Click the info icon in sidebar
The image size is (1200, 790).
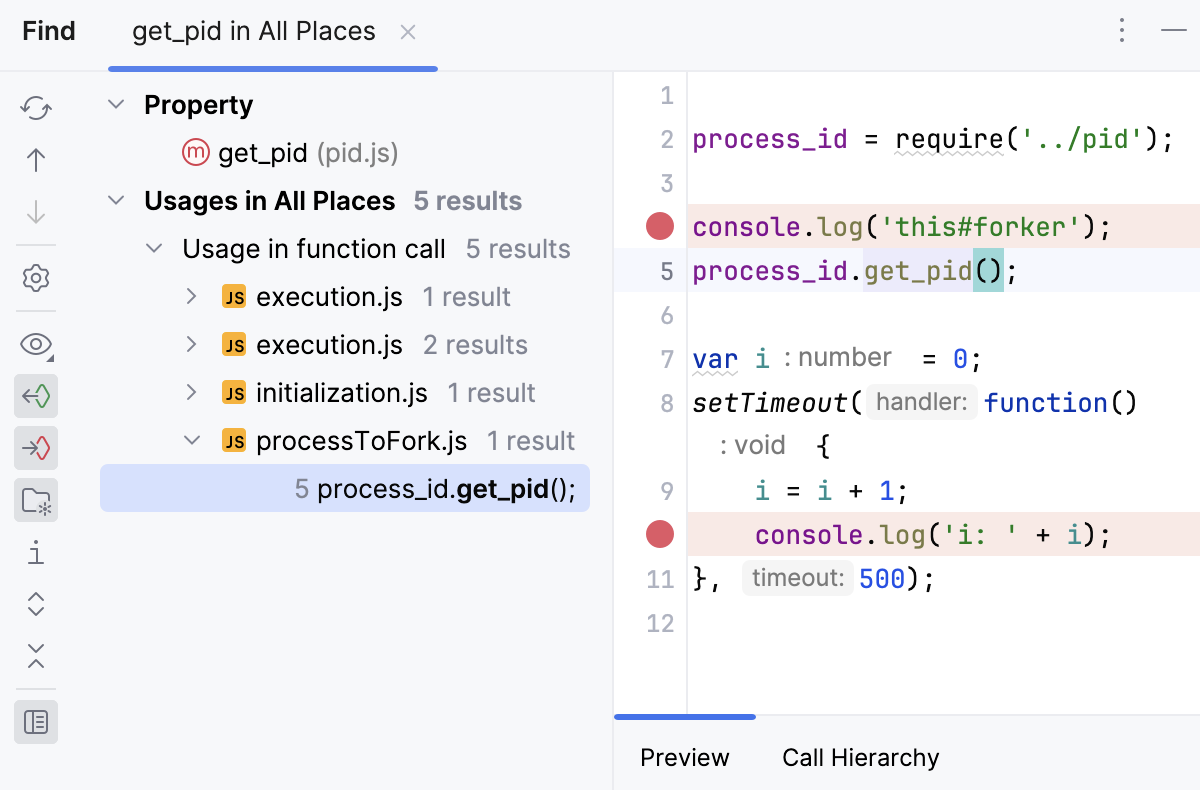coord(36,553)
